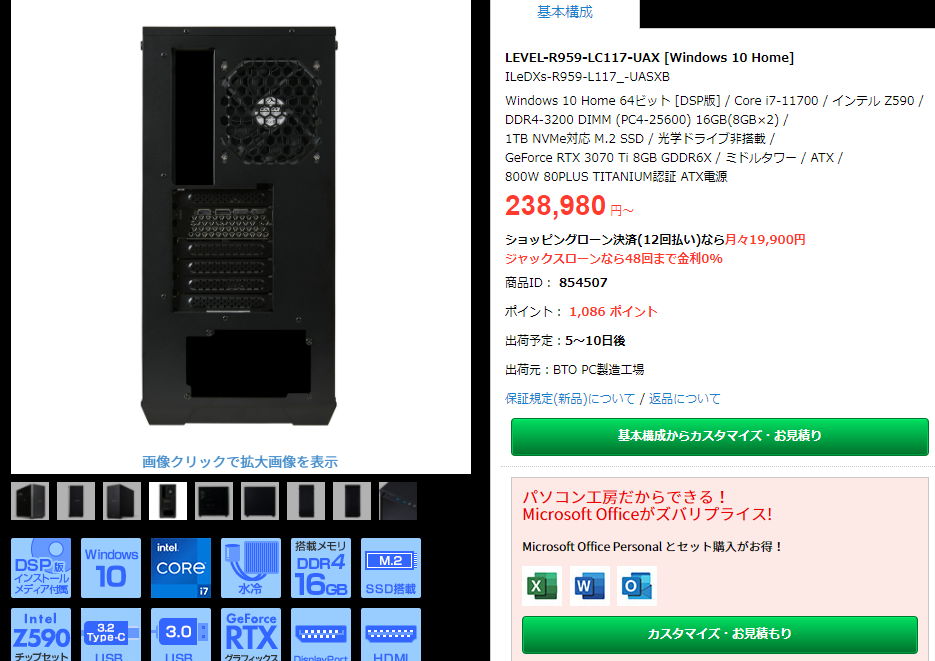Screen dimensions: 935x661
Task: Open the 返品について link
Action: tap(685, 399)
